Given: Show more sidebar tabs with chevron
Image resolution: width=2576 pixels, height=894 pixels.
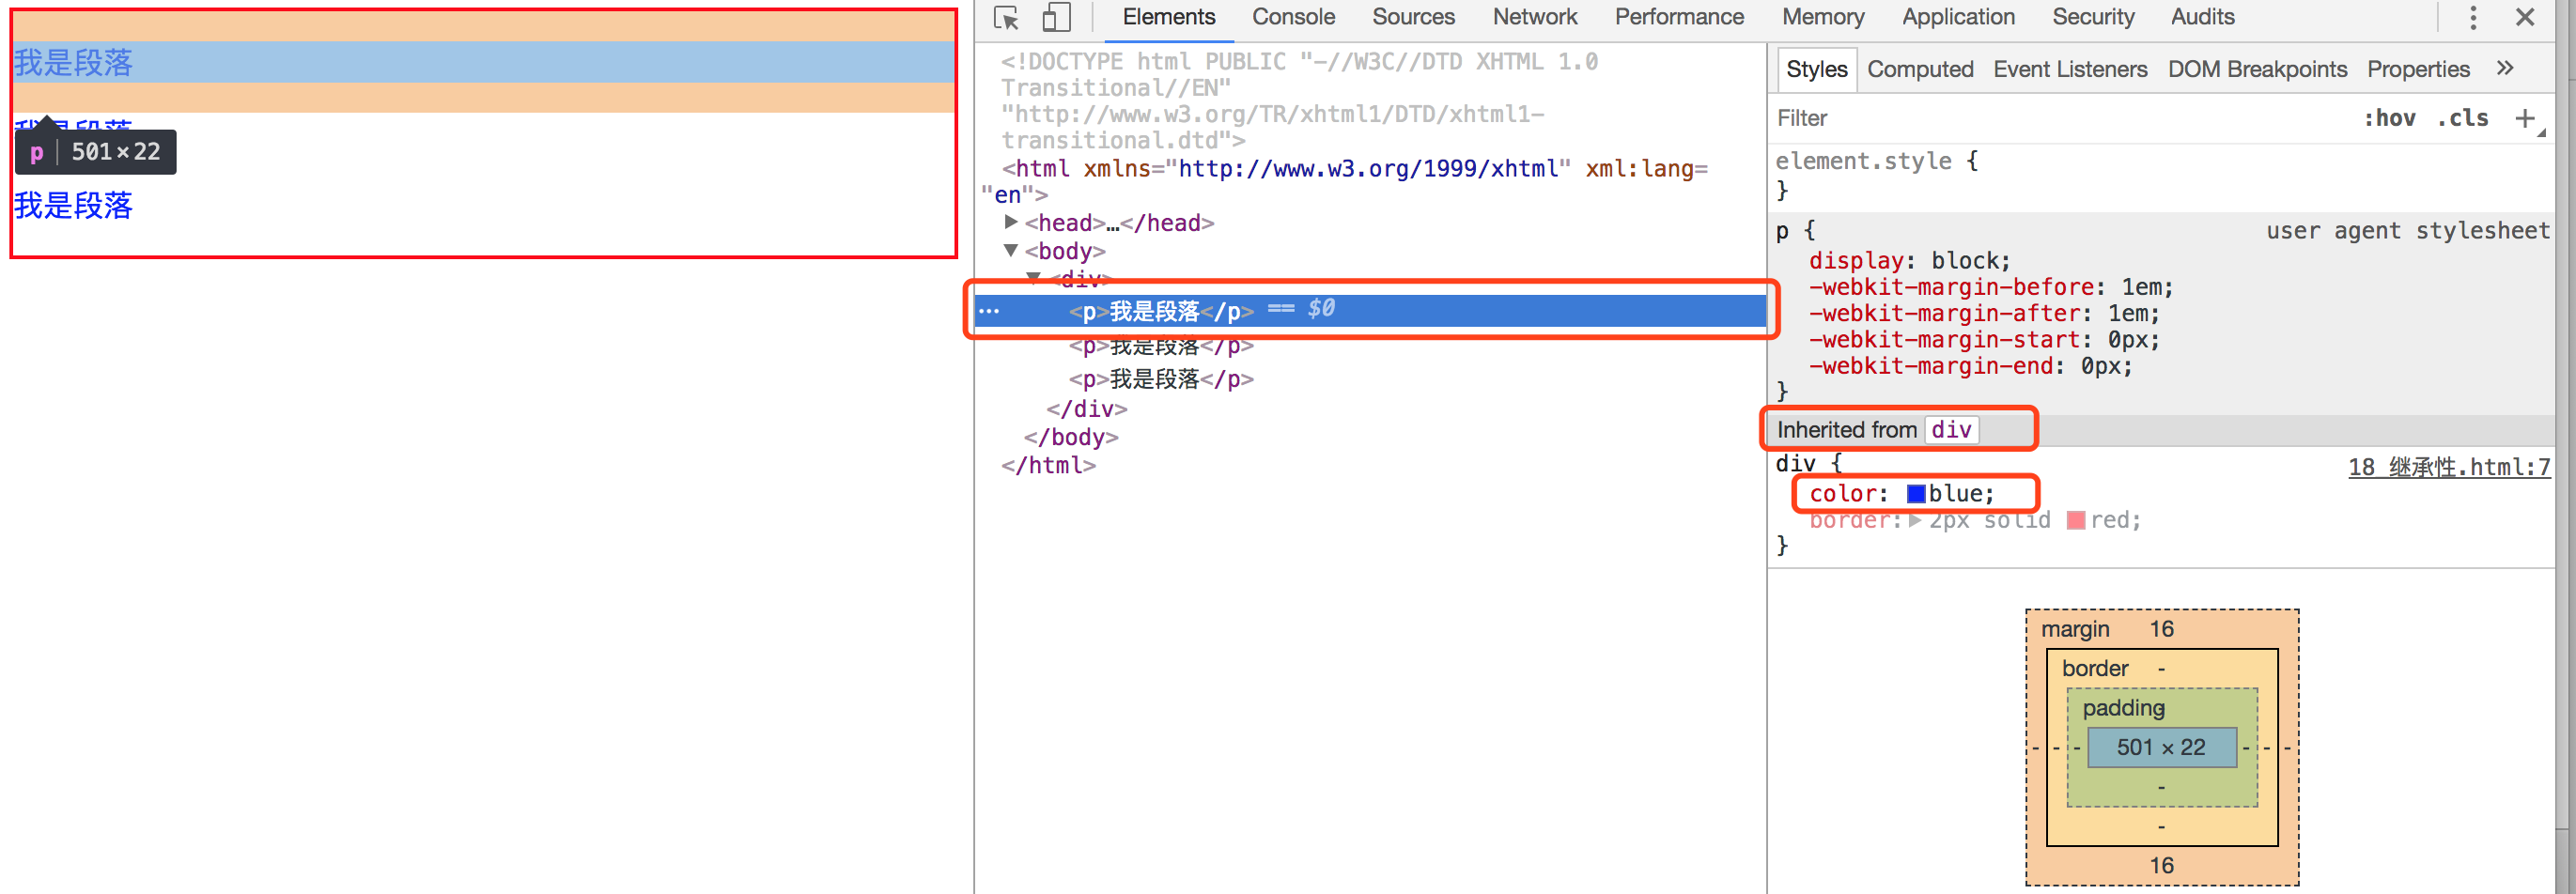Looking at the screenshot, I should pos(2505,68).
